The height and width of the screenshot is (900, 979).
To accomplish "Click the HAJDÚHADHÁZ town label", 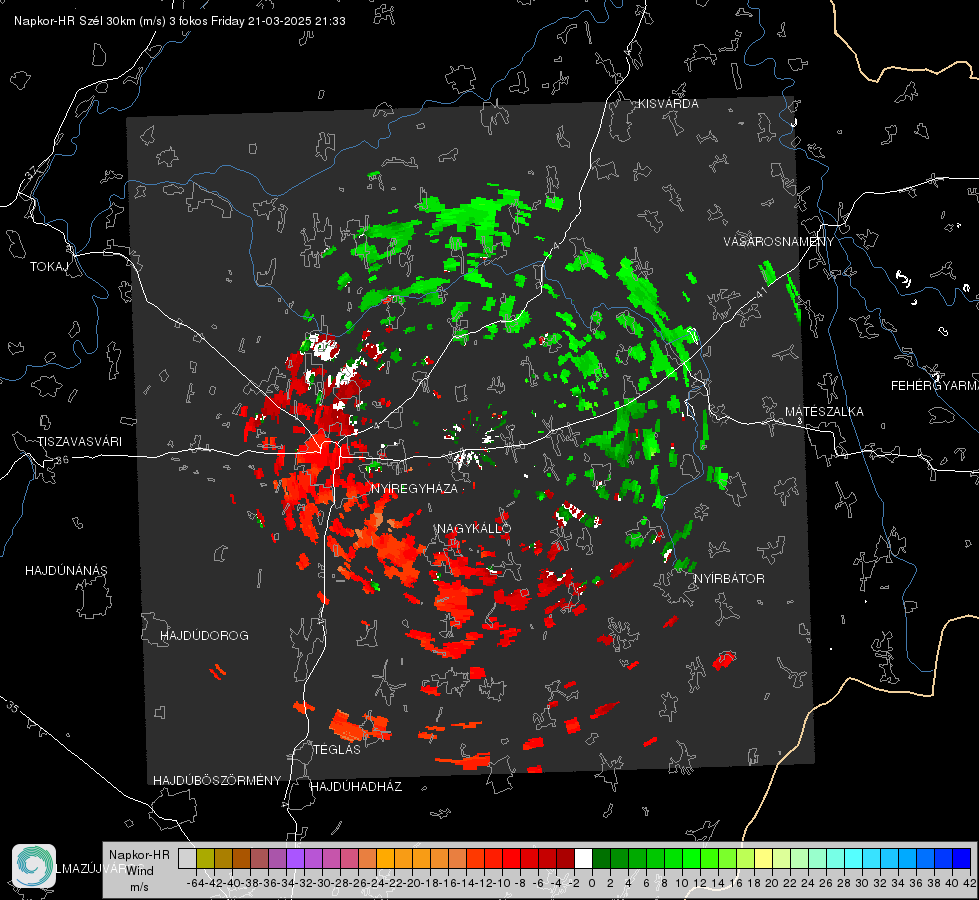I will pos(356,787).
